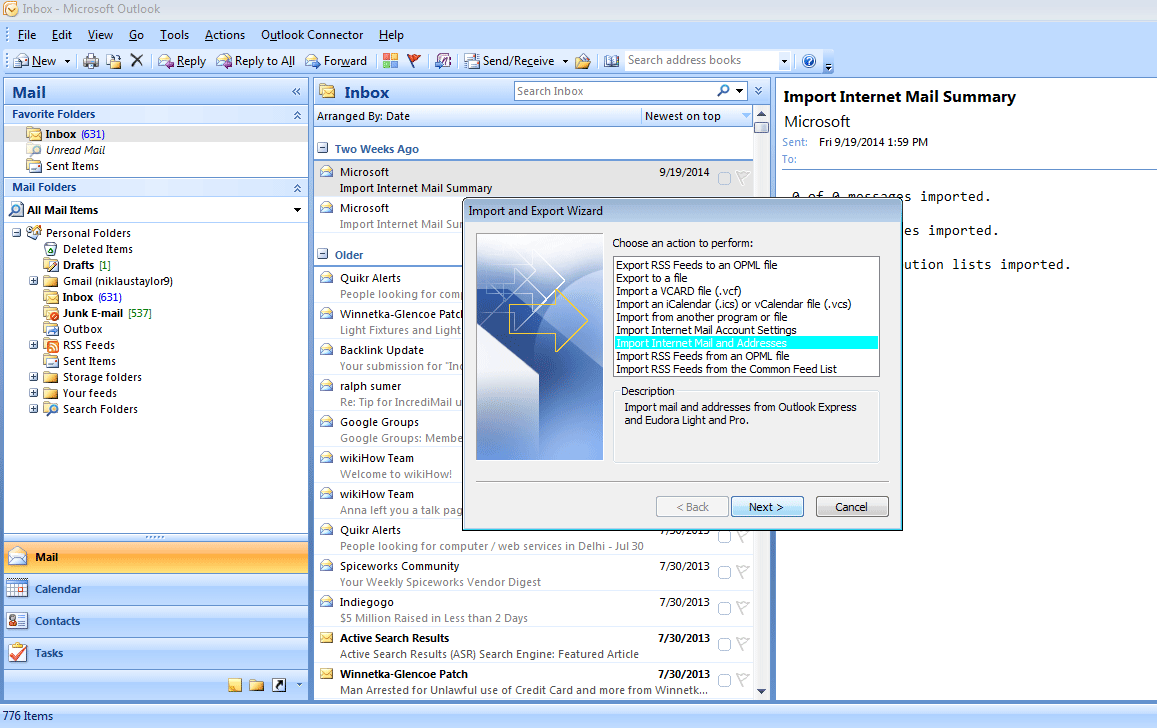
Task: Toggle flag on Microsoft 9/19/2014 message
Action: [x=743, y=178]
